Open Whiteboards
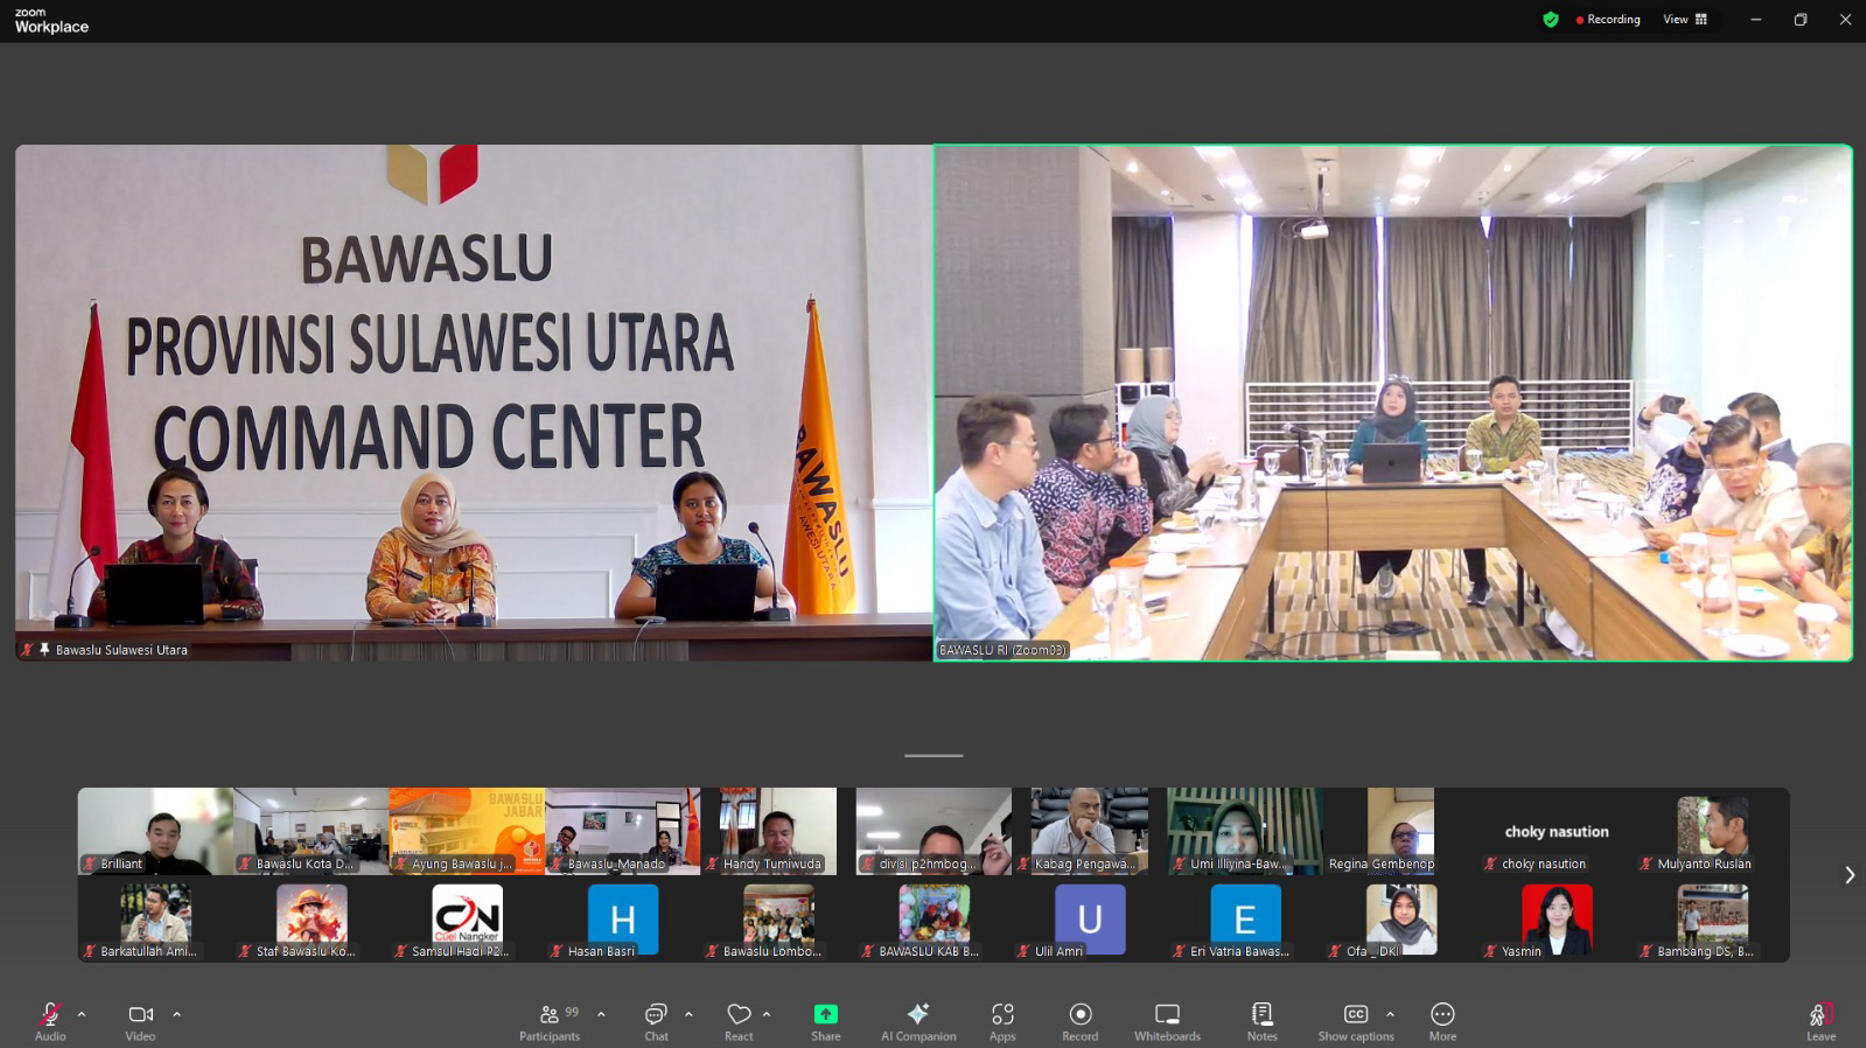 pyautogui.click(x=1167, y=1013)
